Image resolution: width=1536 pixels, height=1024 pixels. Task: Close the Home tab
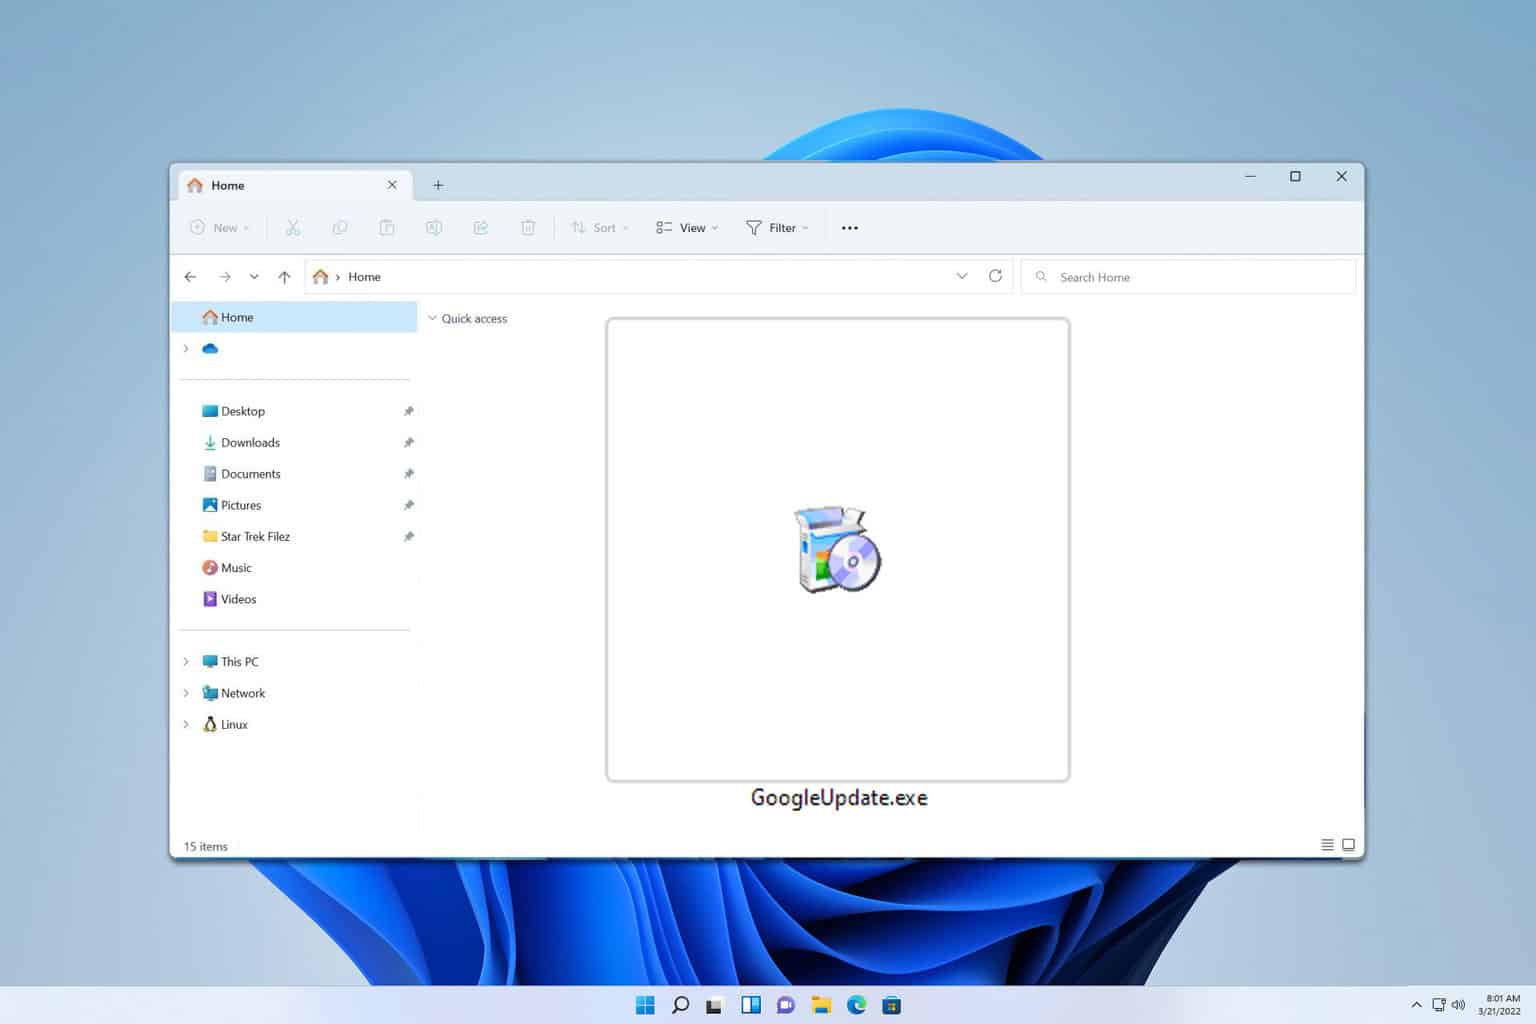(392, 185)
